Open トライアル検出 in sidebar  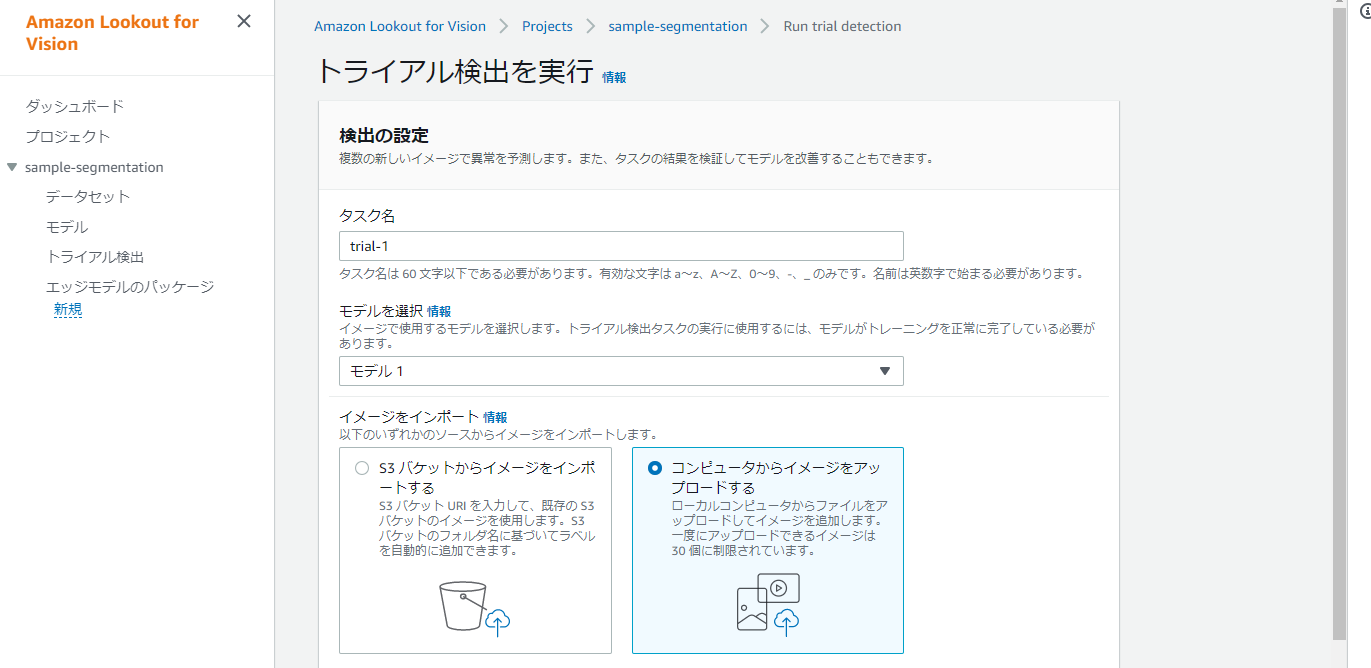click(95, 257)
